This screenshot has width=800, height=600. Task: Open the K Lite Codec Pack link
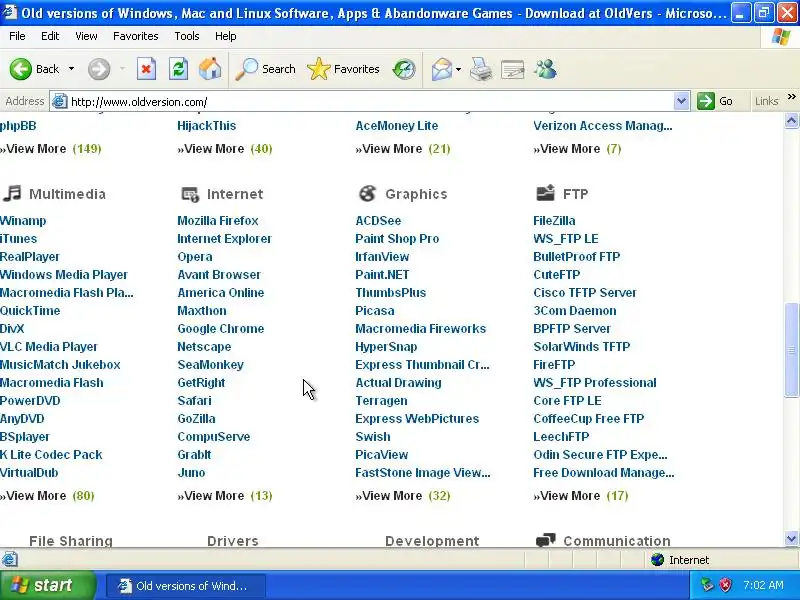click(51, 455)
